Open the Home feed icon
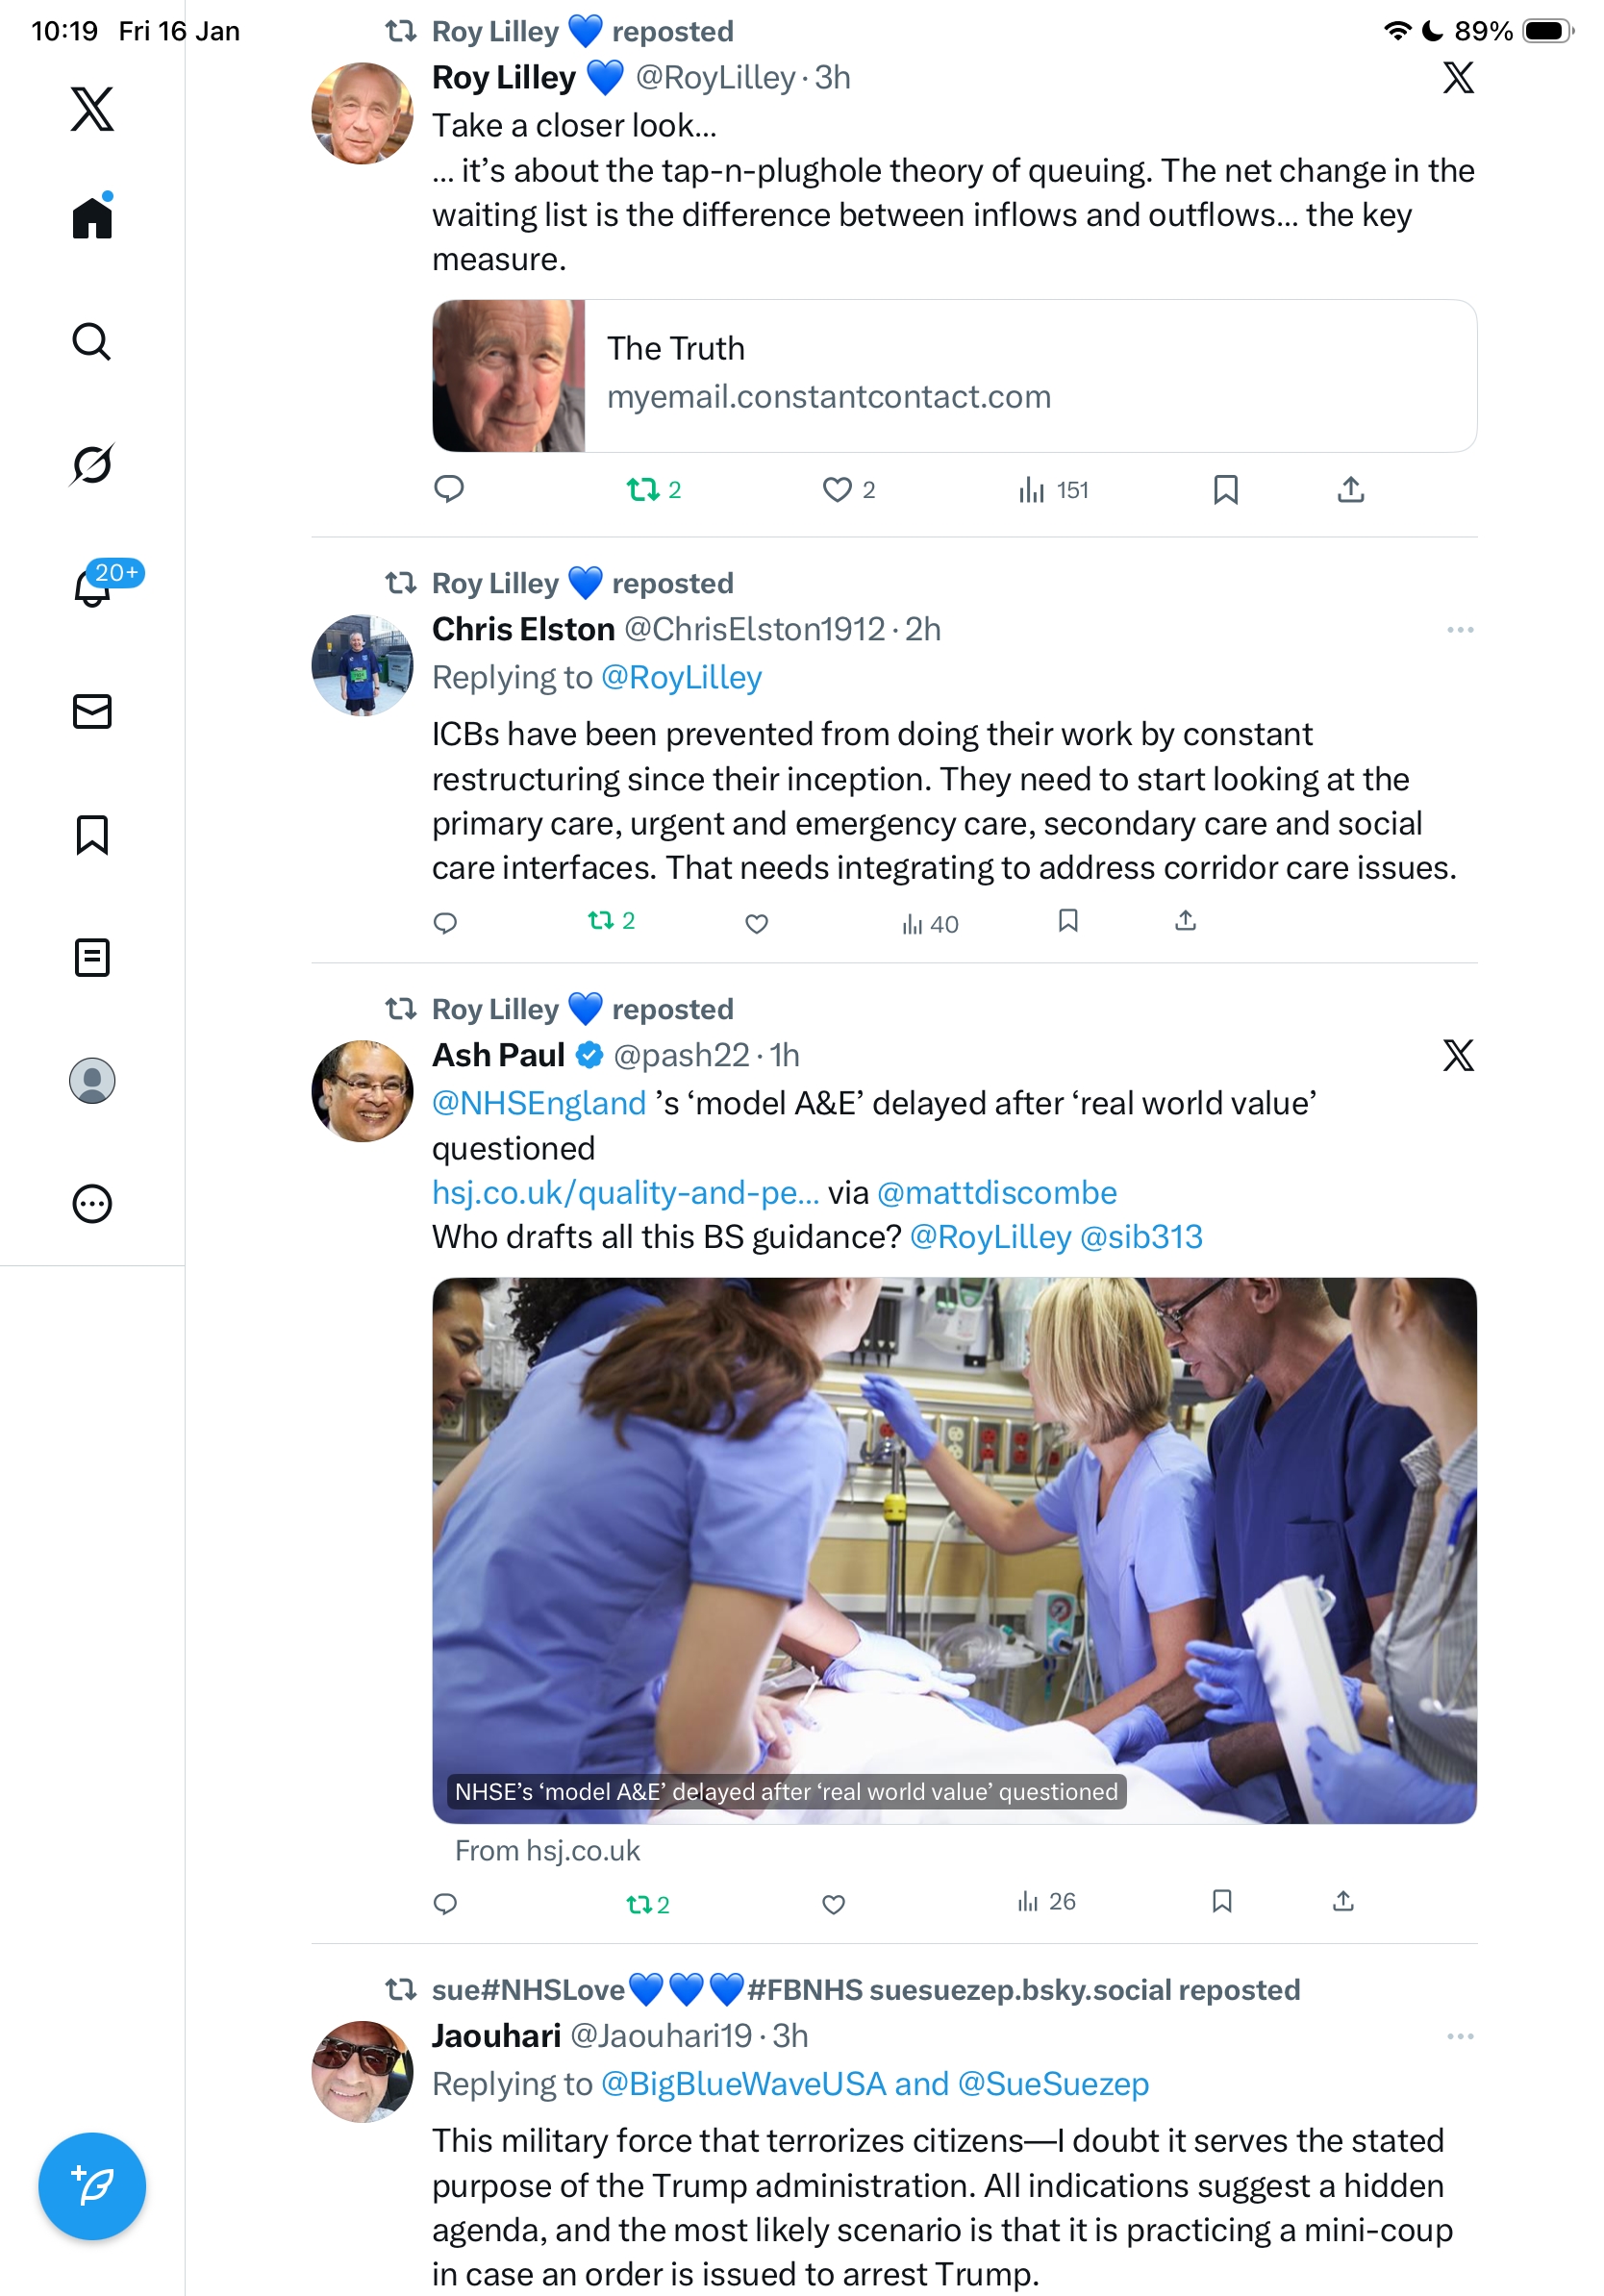Viewport: 1604px width, 2296px height. point(92,216)
